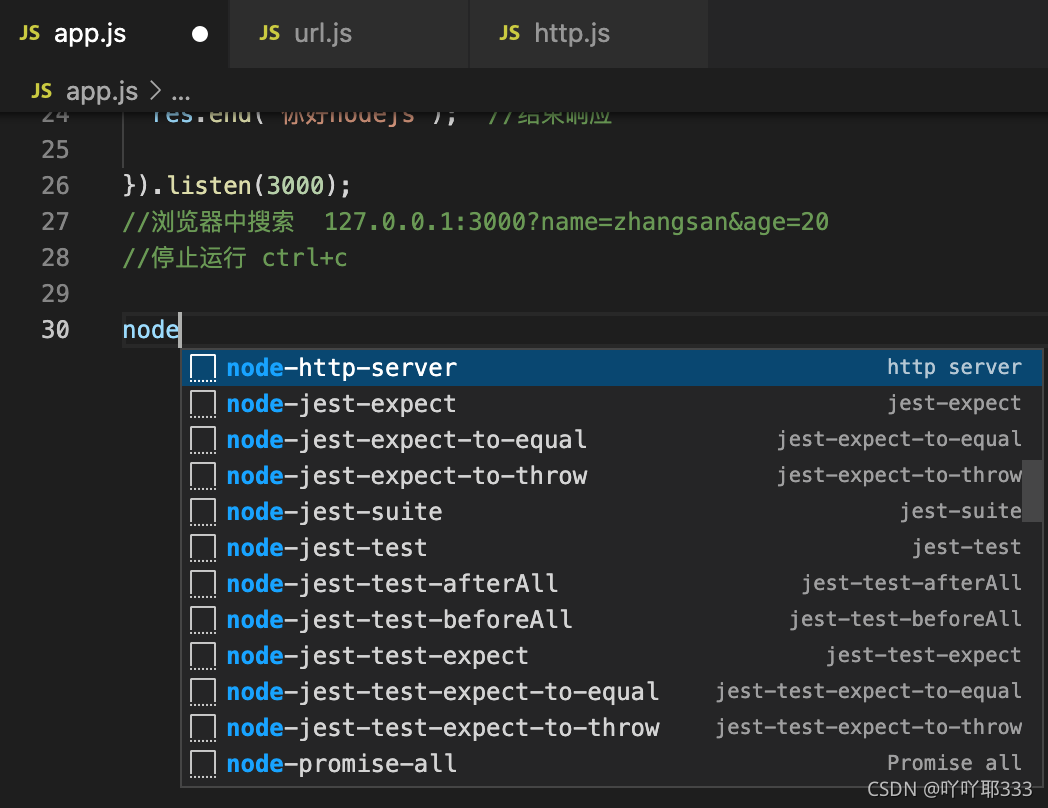This screenshot has height=808, width=1048.
Task: Select the node-http-server suggestion
Action: [612, 368]
